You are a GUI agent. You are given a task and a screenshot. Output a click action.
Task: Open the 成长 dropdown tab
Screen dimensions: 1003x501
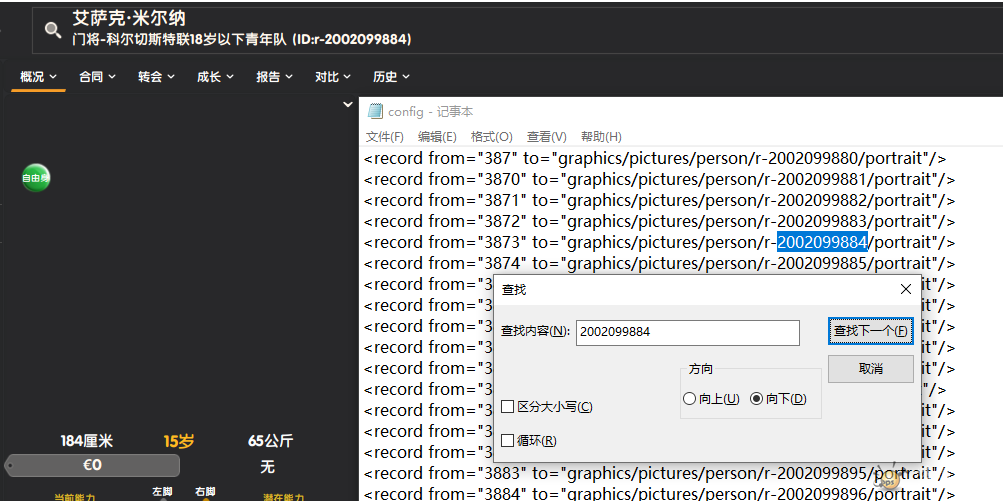click(x=215, y=77)
